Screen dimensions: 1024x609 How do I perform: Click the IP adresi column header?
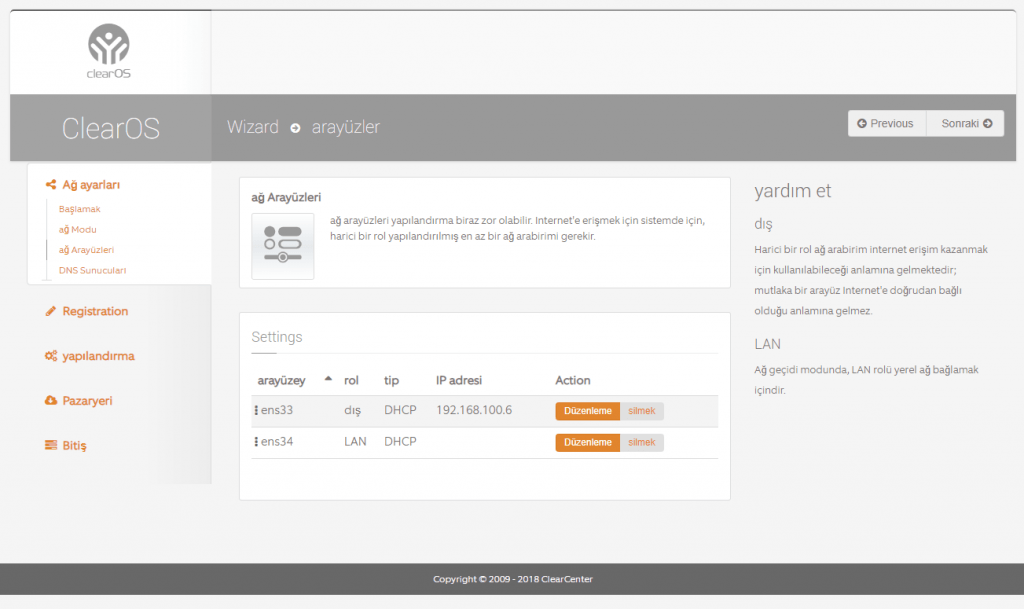459,380
